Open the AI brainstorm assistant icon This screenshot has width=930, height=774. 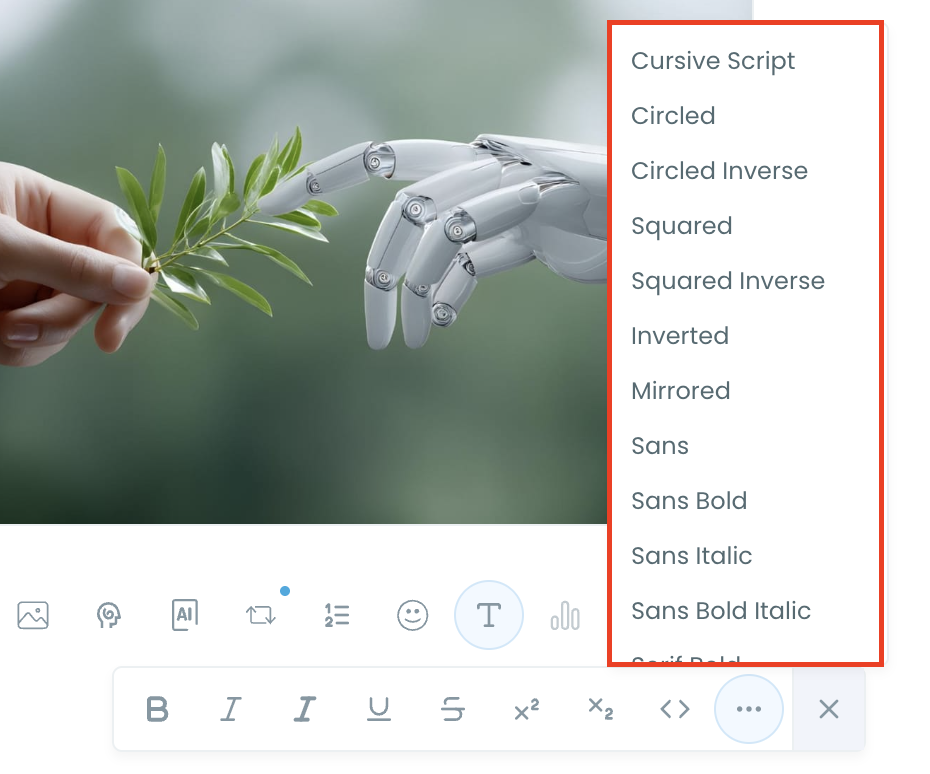click(x=109, y=616)
